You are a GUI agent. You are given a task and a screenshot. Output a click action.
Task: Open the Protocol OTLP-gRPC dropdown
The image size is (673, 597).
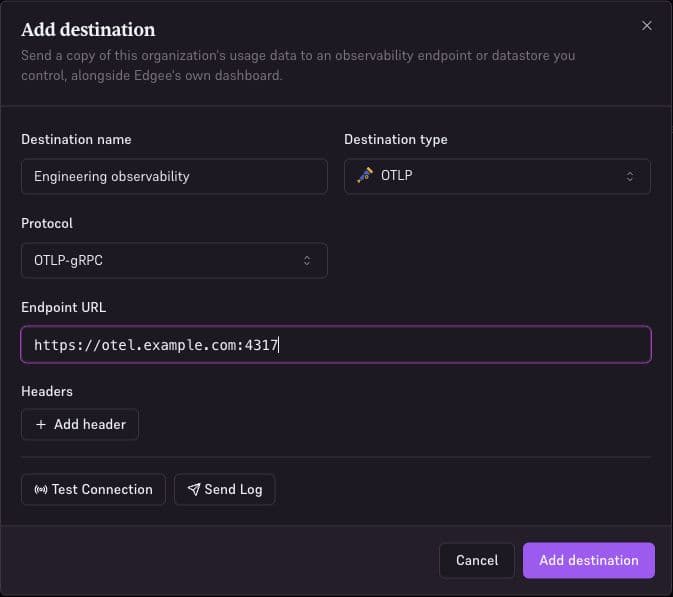174,261
